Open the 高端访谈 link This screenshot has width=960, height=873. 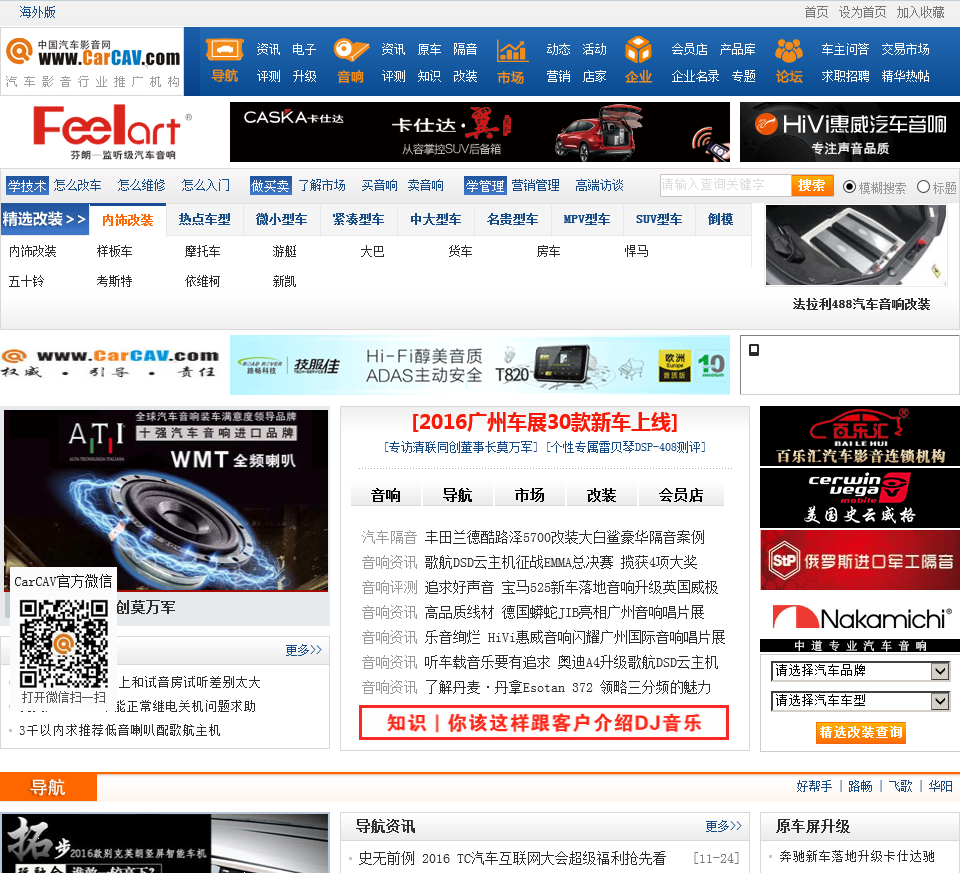pos(599,185)
